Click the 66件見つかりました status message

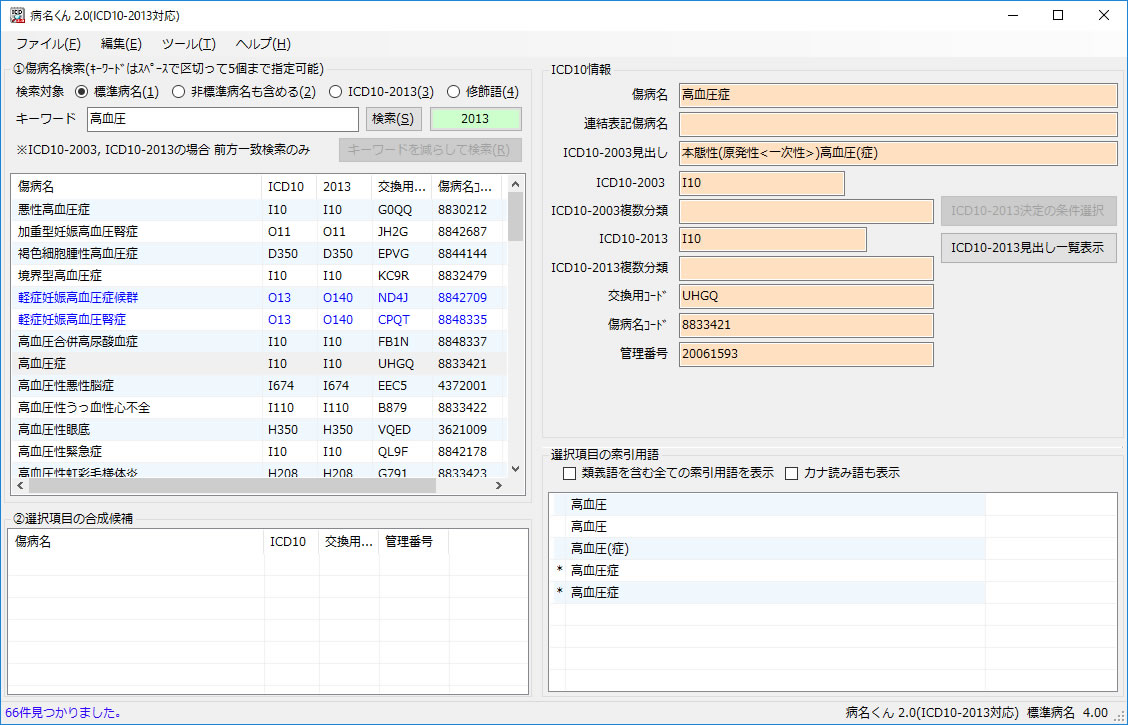coord(63,713)
